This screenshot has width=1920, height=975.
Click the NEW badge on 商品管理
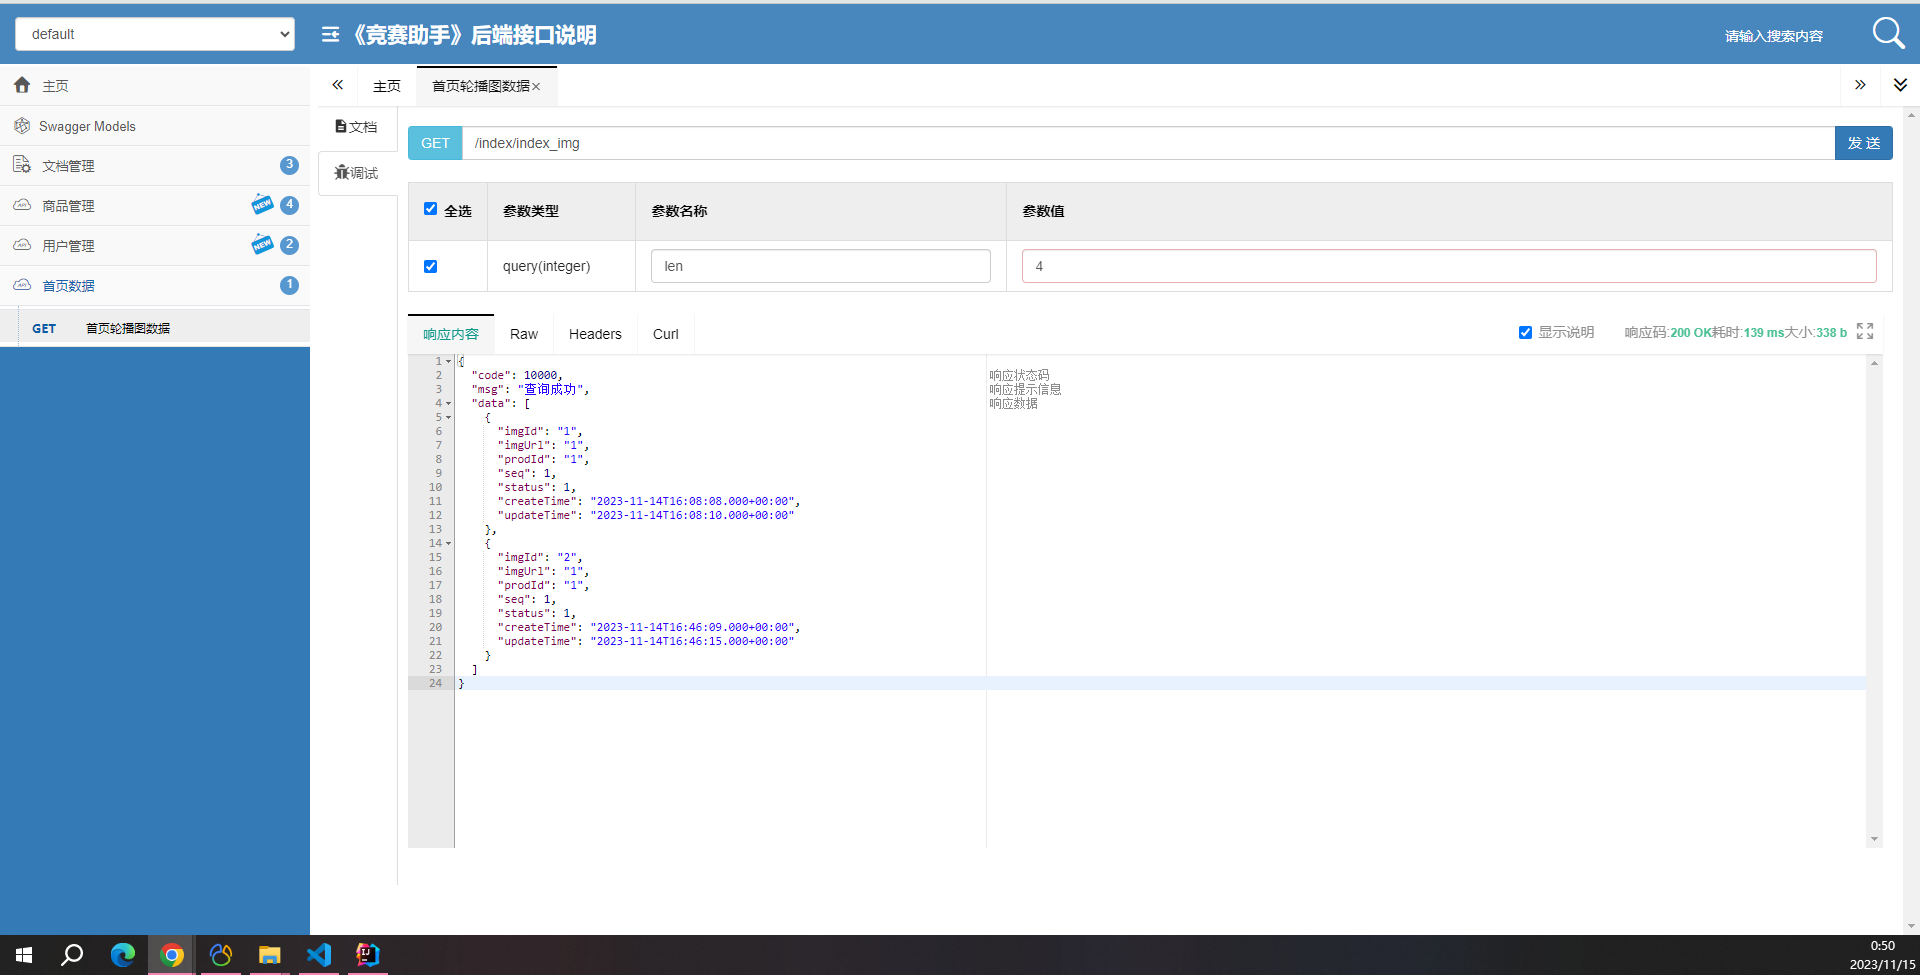point(262,204)
